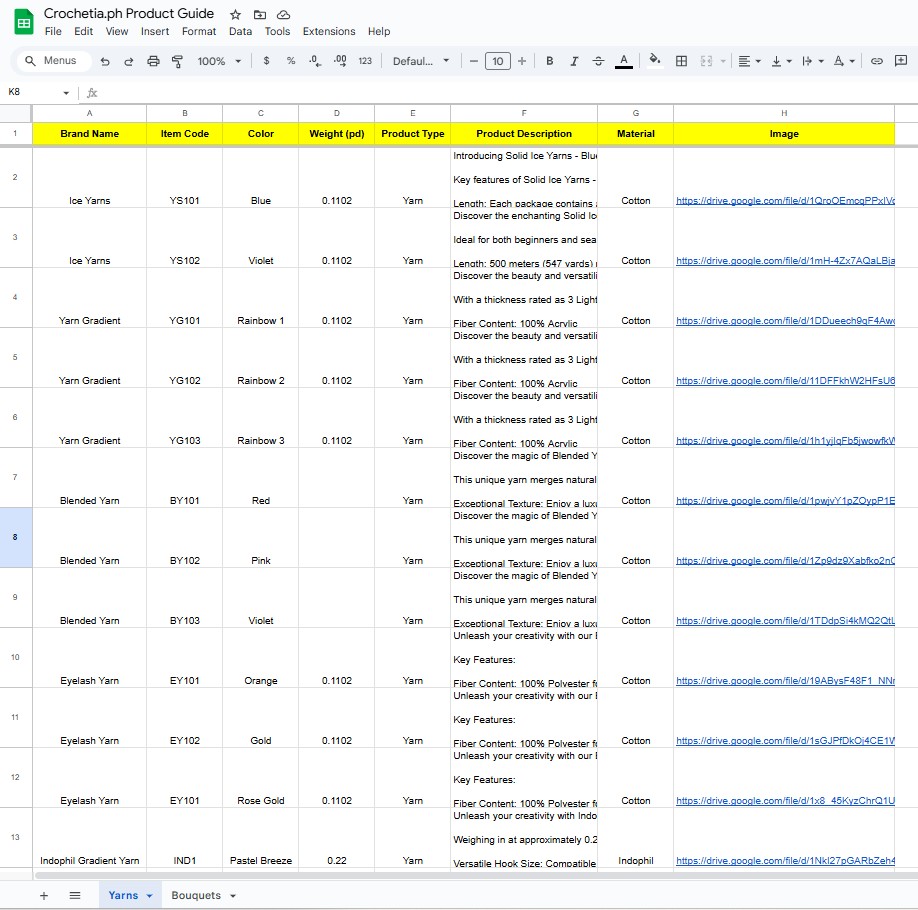The width and height of the screenshot is (918, 910).
Task: Open the Format menu
Action: coord(198,31)
